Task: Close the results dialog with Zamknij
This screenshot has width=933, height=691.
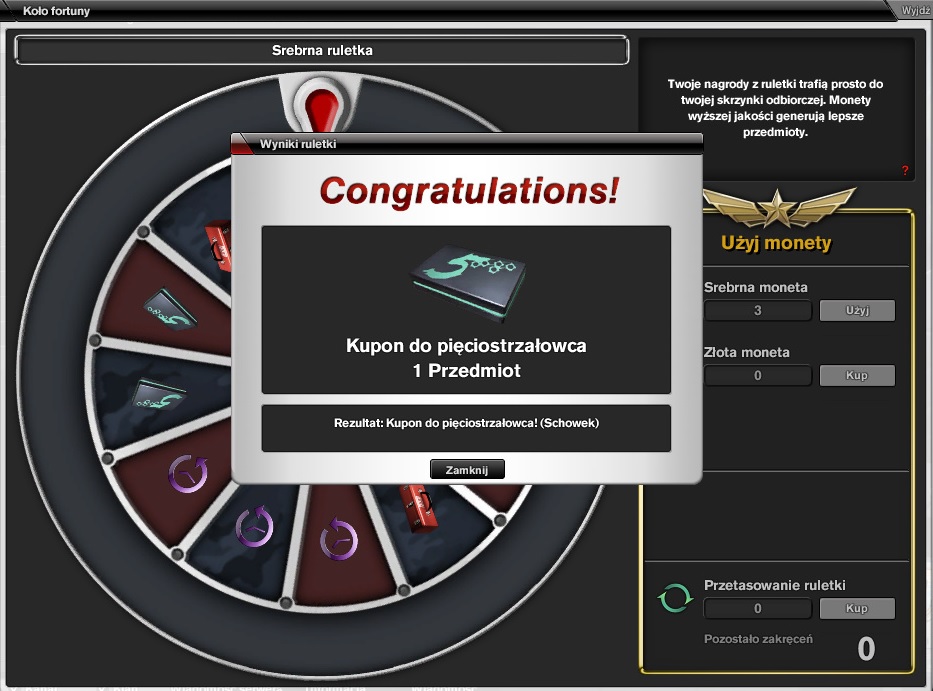Action: pyautogui.click(x=467, y=470)
